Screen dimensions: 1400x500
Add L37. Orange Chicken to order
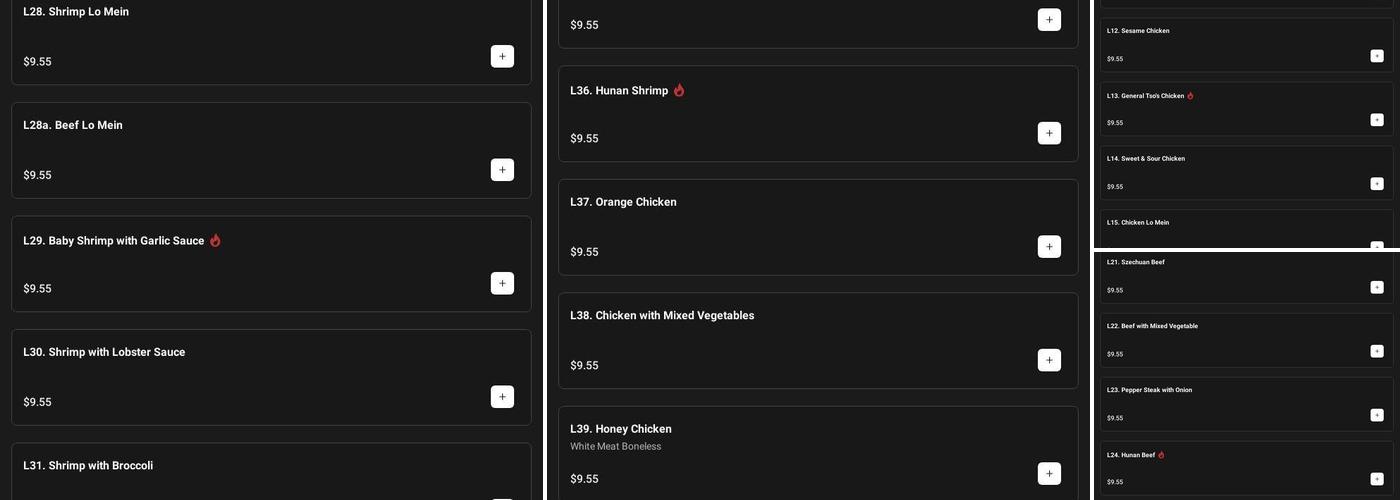pos(1049,247)
